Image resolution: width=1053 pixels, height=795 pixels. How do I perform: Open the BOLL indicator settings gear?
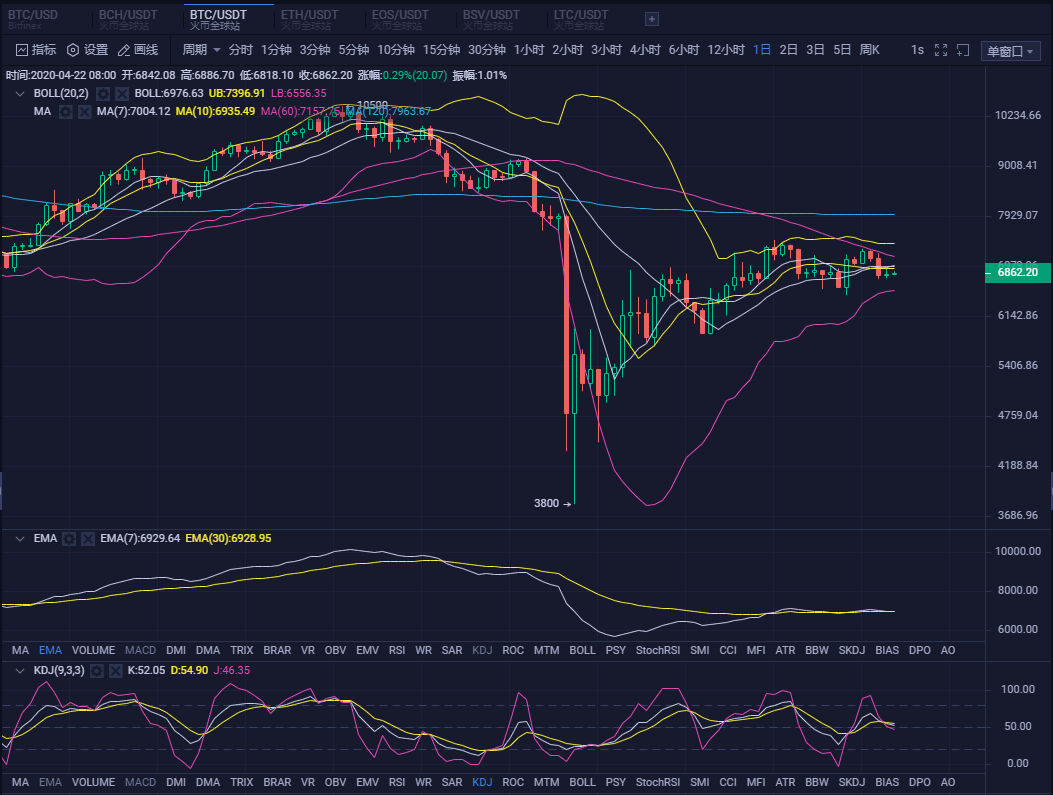(102, 93)
